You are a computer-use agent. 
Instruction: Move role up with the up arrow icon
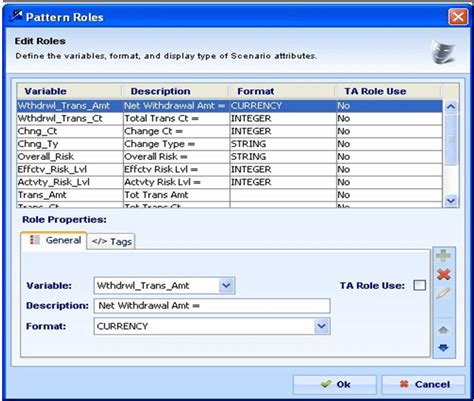pos(443,330)
